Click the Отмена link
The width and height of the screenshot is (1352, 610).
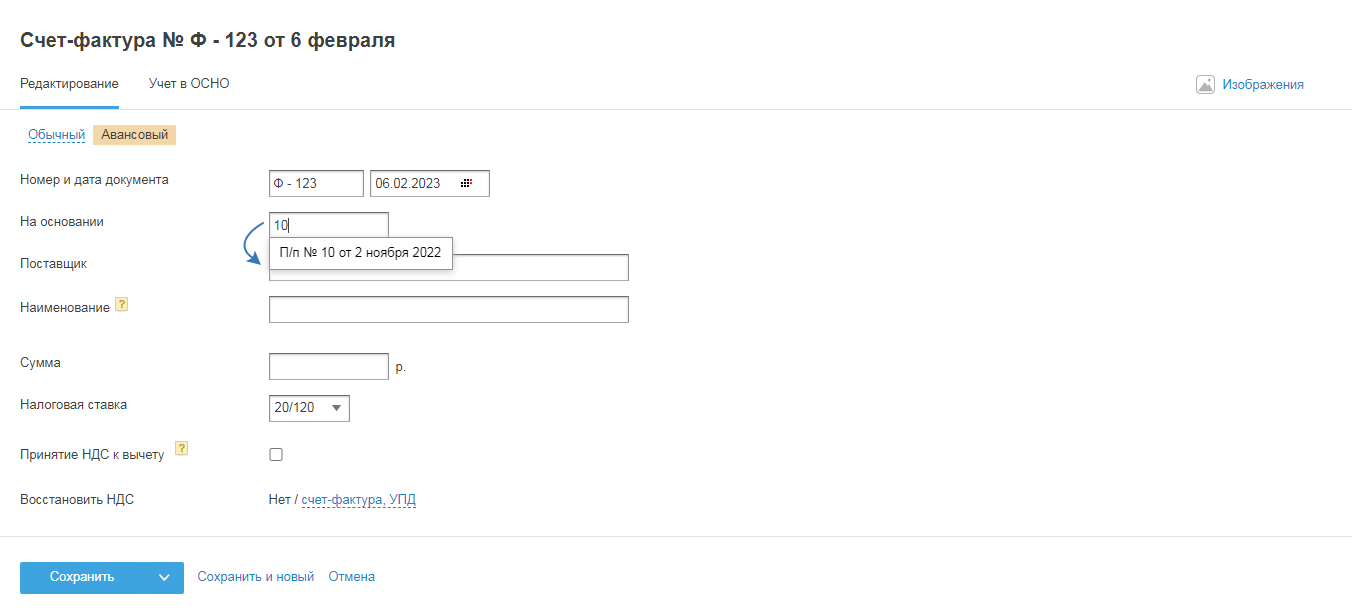coord(351,577)
